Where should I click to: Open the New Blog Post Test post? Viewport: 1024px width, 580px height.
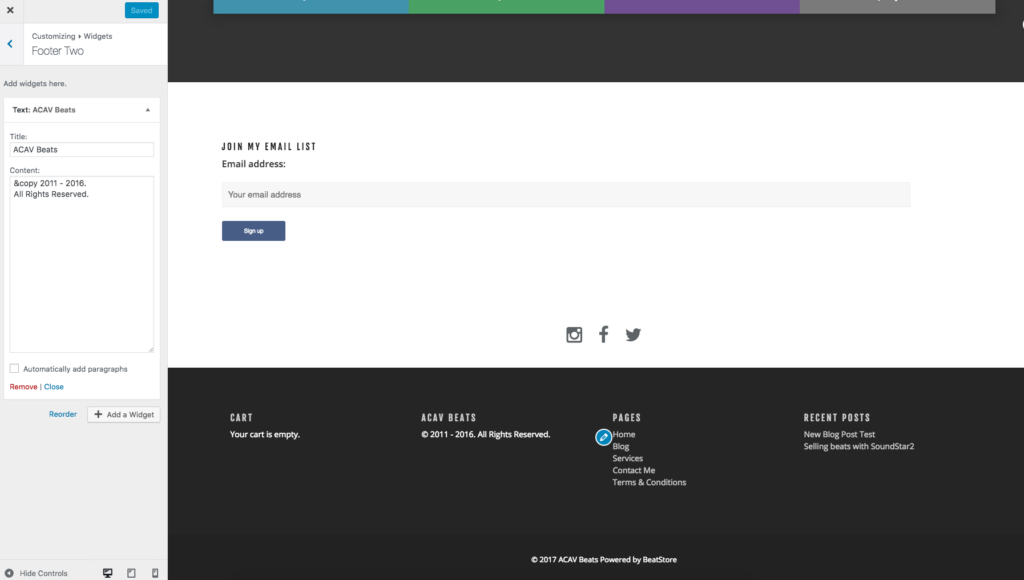click(839, 434)
